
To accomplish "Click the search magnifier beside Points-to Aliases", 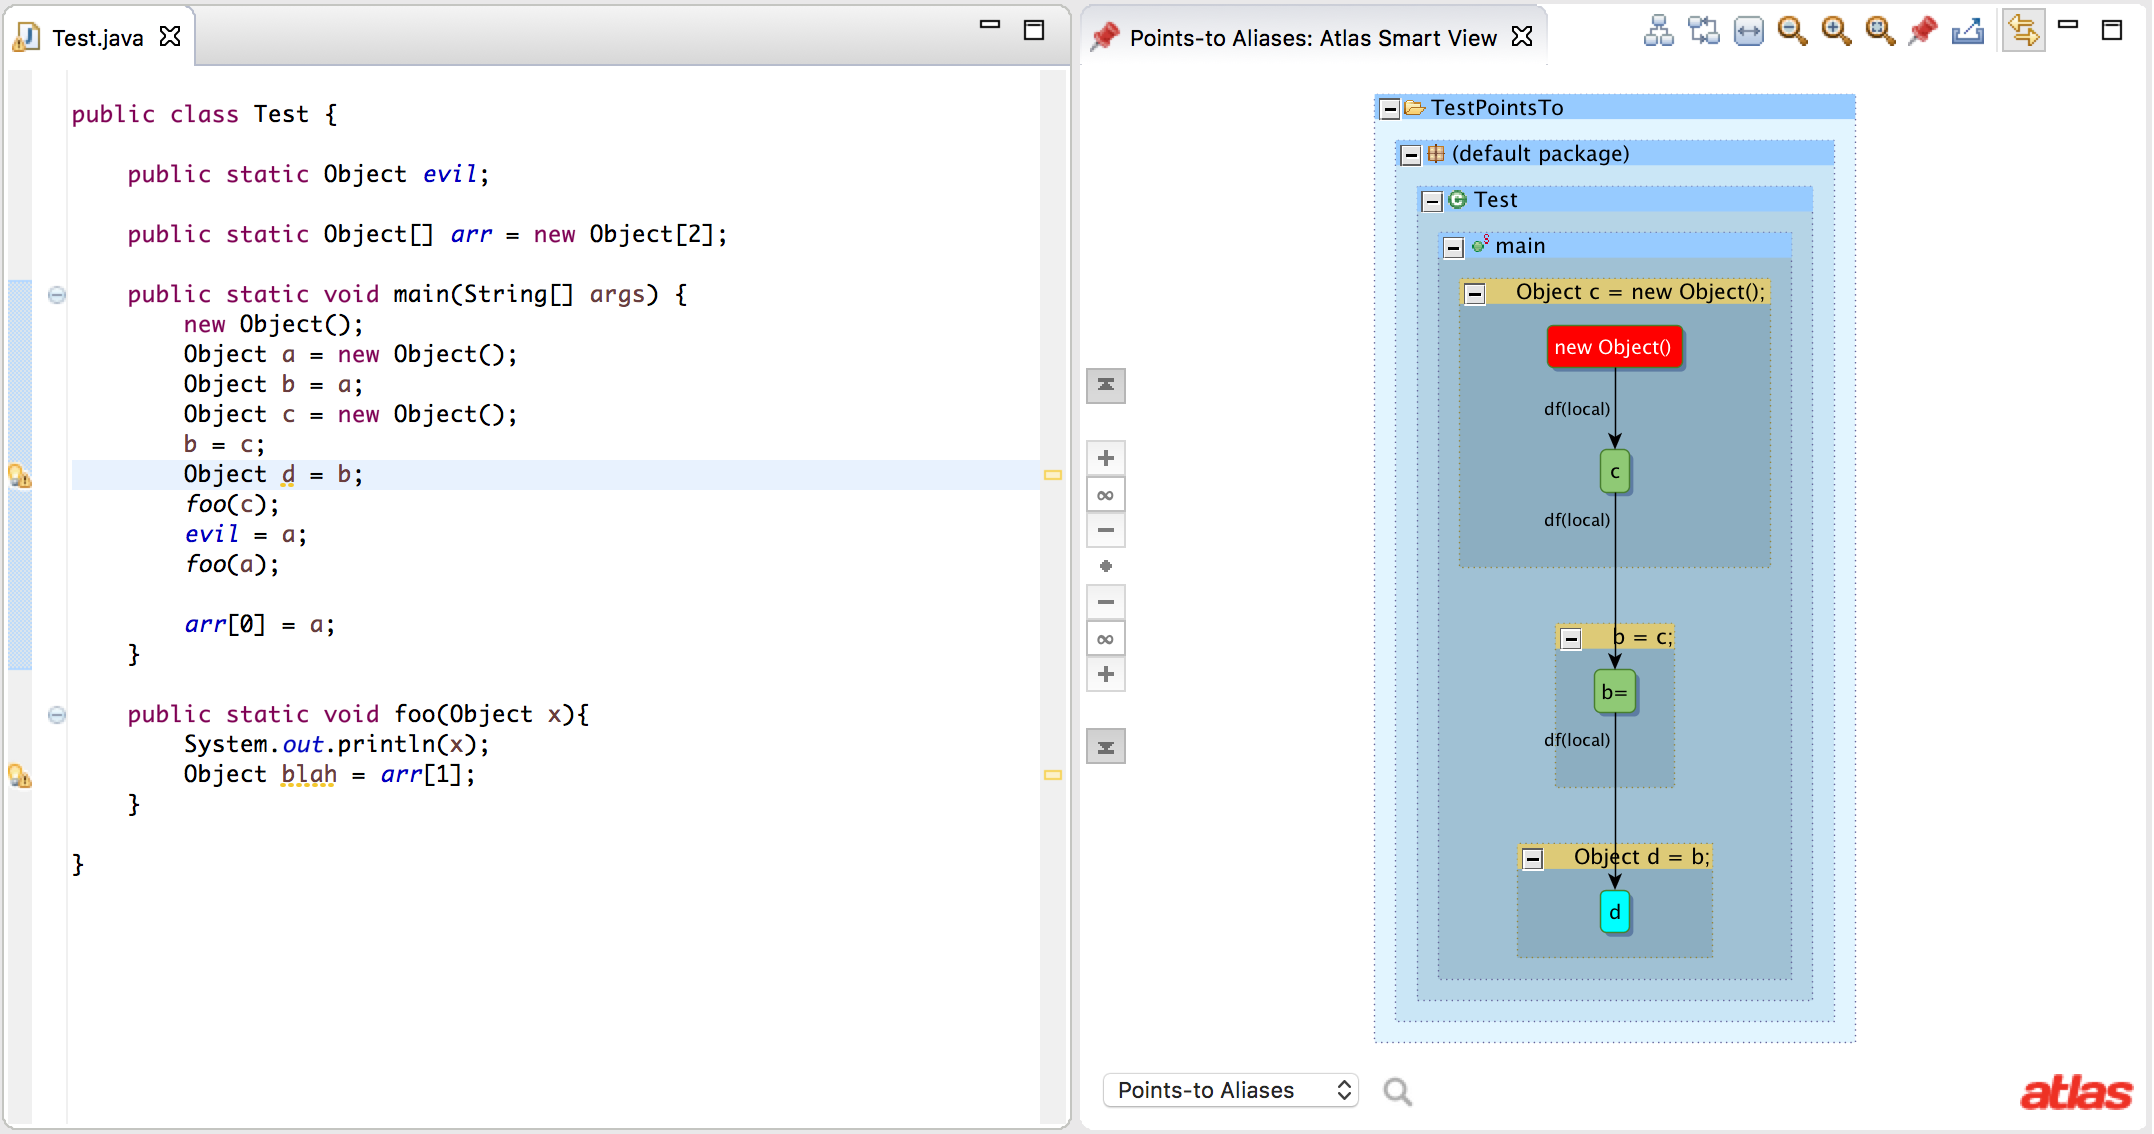I will point(1397,1091).
